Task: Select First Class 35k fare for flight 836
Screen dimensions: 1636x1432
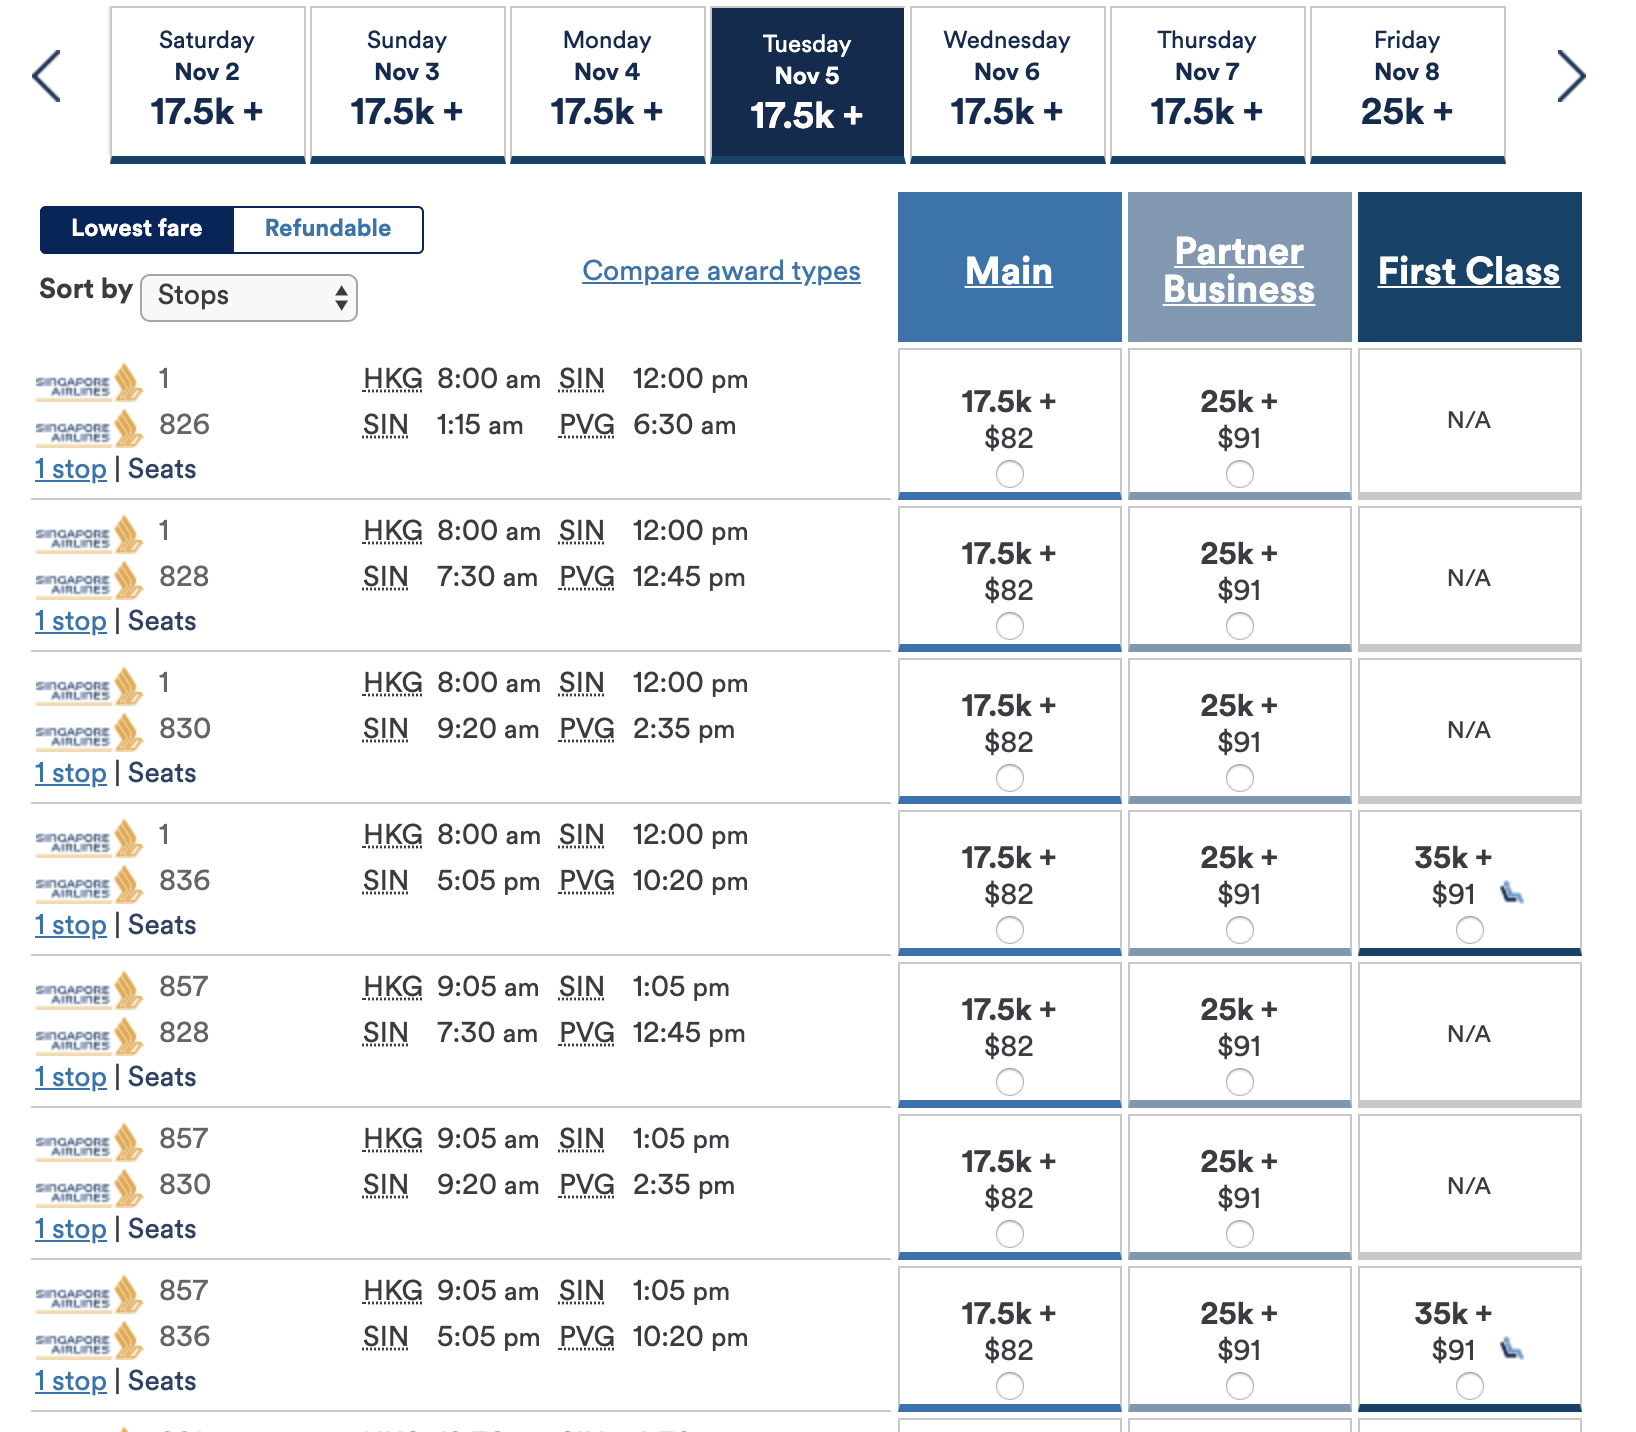Action: 1469,930
